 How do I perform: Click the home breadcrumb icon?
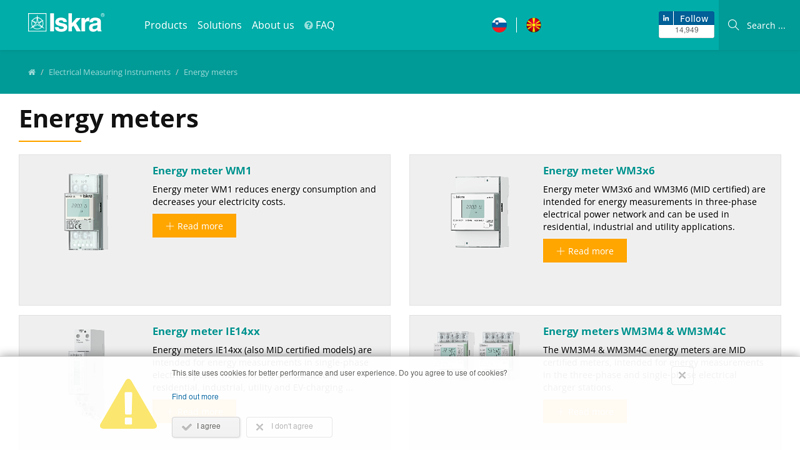pos(32,72)
